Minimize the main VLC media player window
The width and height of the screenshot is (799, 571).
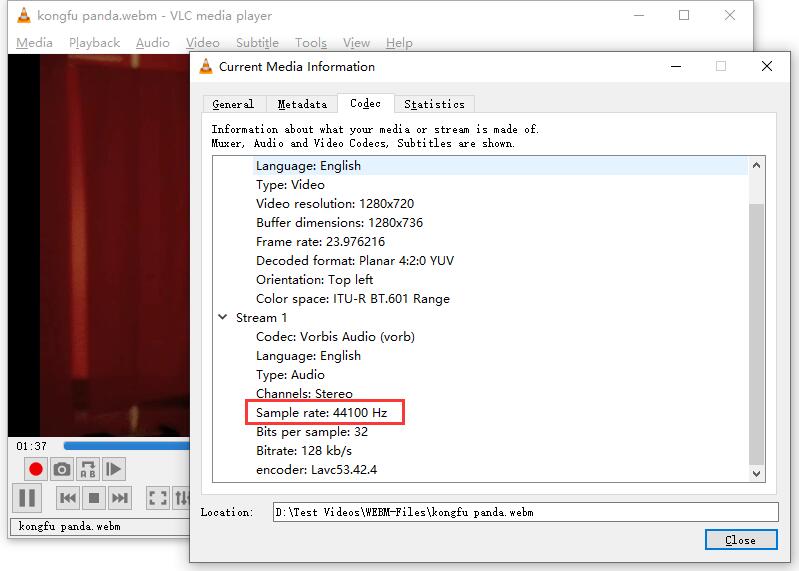pyautogui.click(x=639, y=15)
